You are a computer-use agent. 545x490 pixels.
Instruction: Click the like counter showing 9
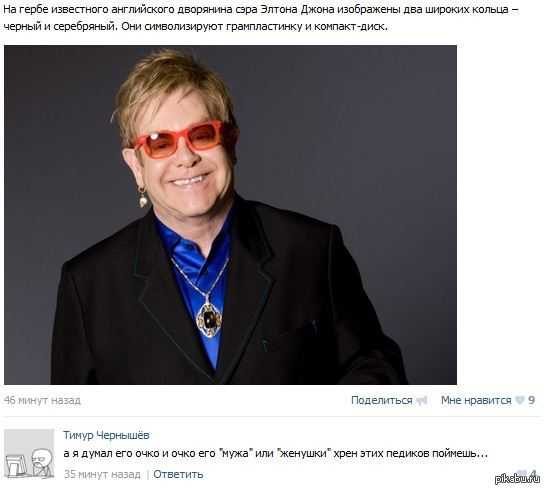(x=531, y=400)
